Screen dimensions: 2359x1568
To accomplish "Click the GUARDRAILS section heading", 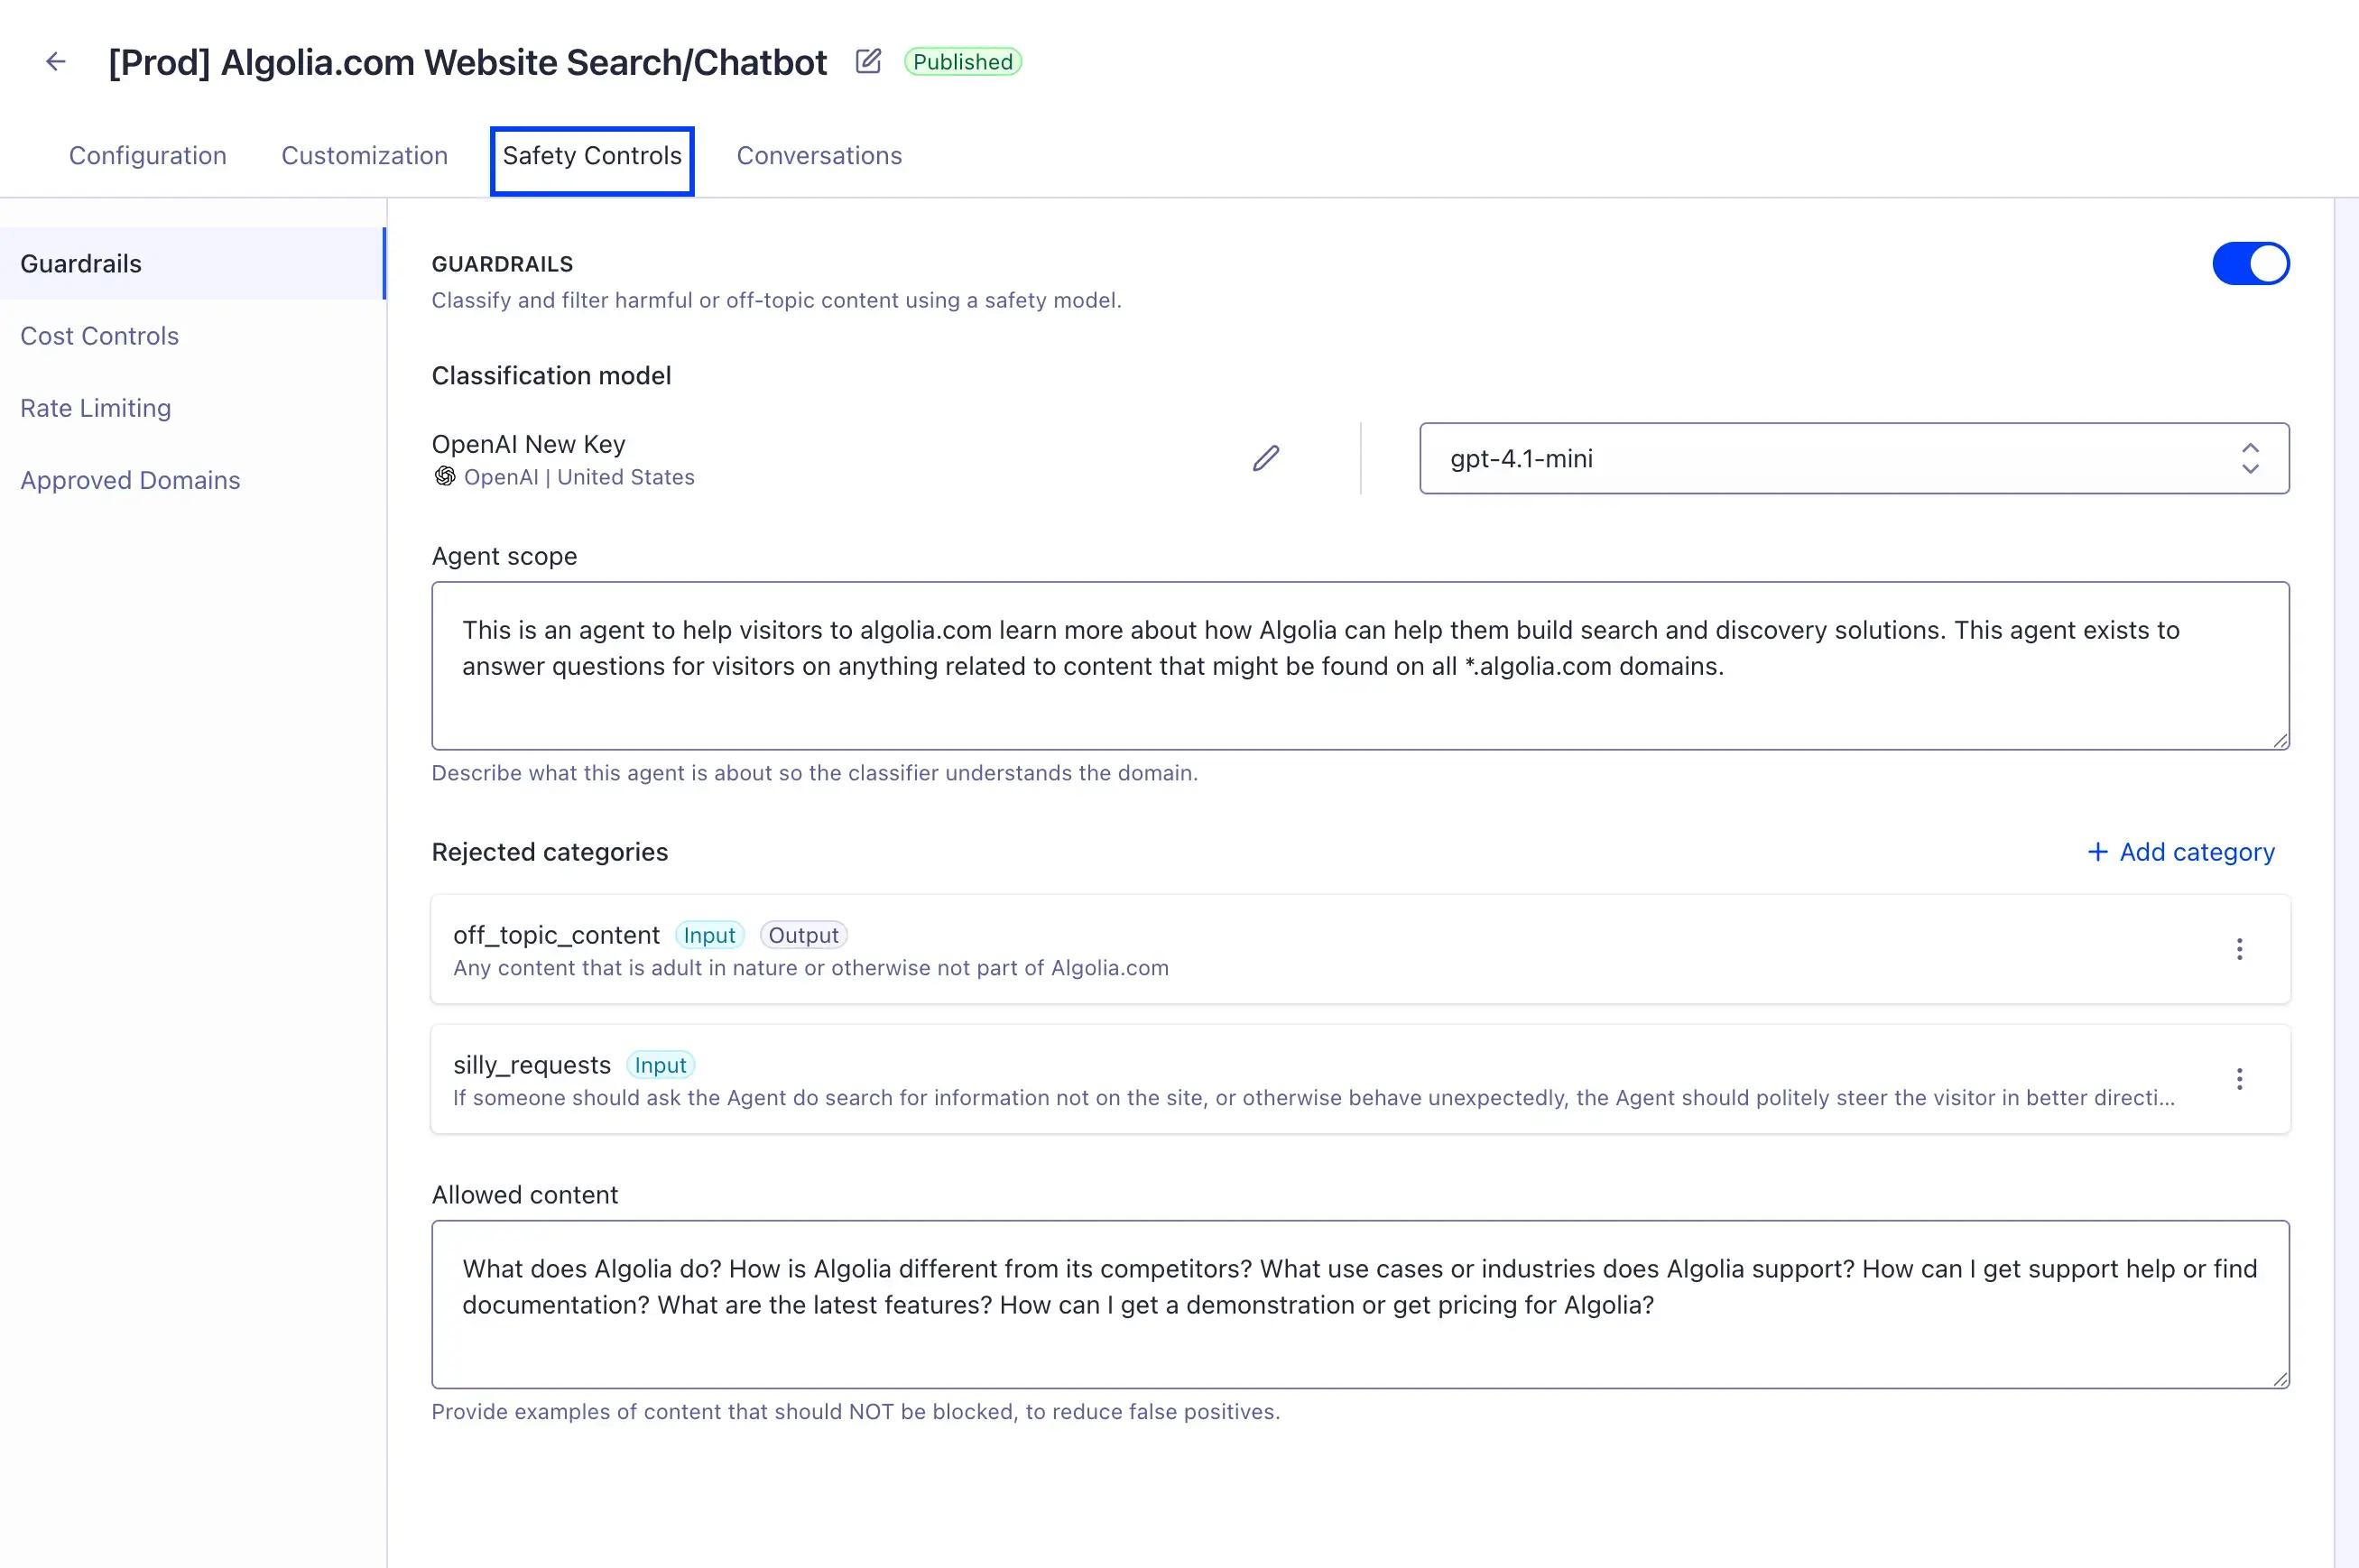I will pos(502,264).
